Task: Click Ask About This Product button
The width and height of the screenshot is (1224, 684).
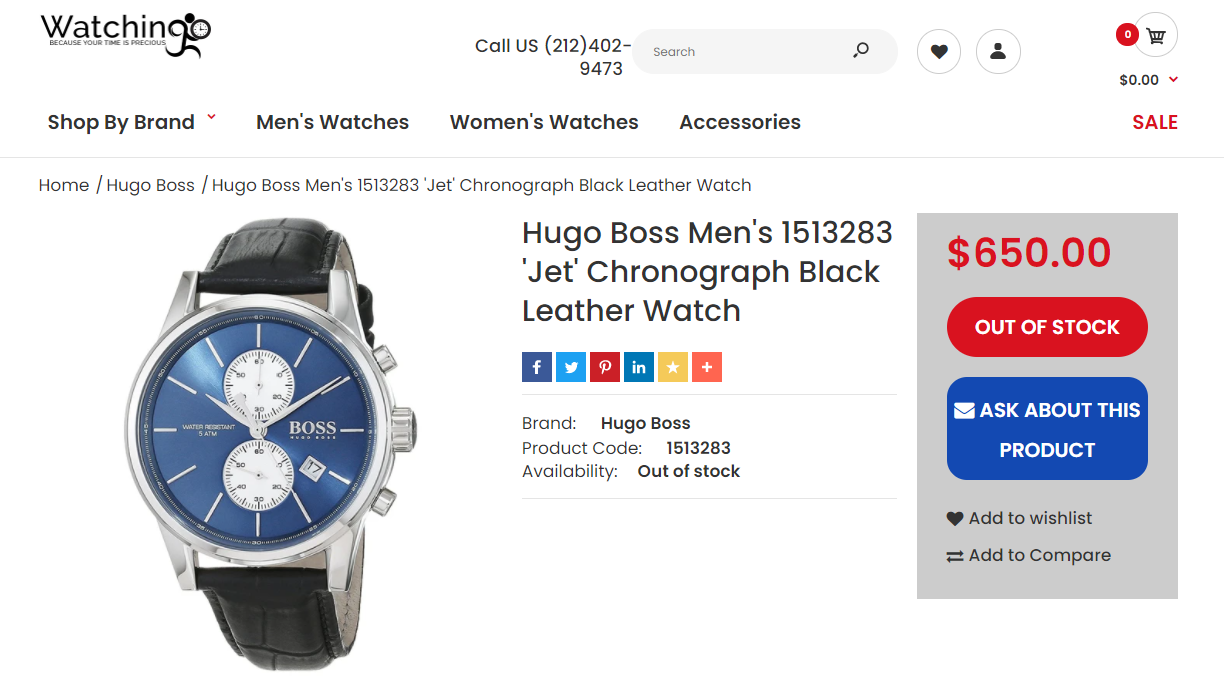Action: coord(1047,429)
